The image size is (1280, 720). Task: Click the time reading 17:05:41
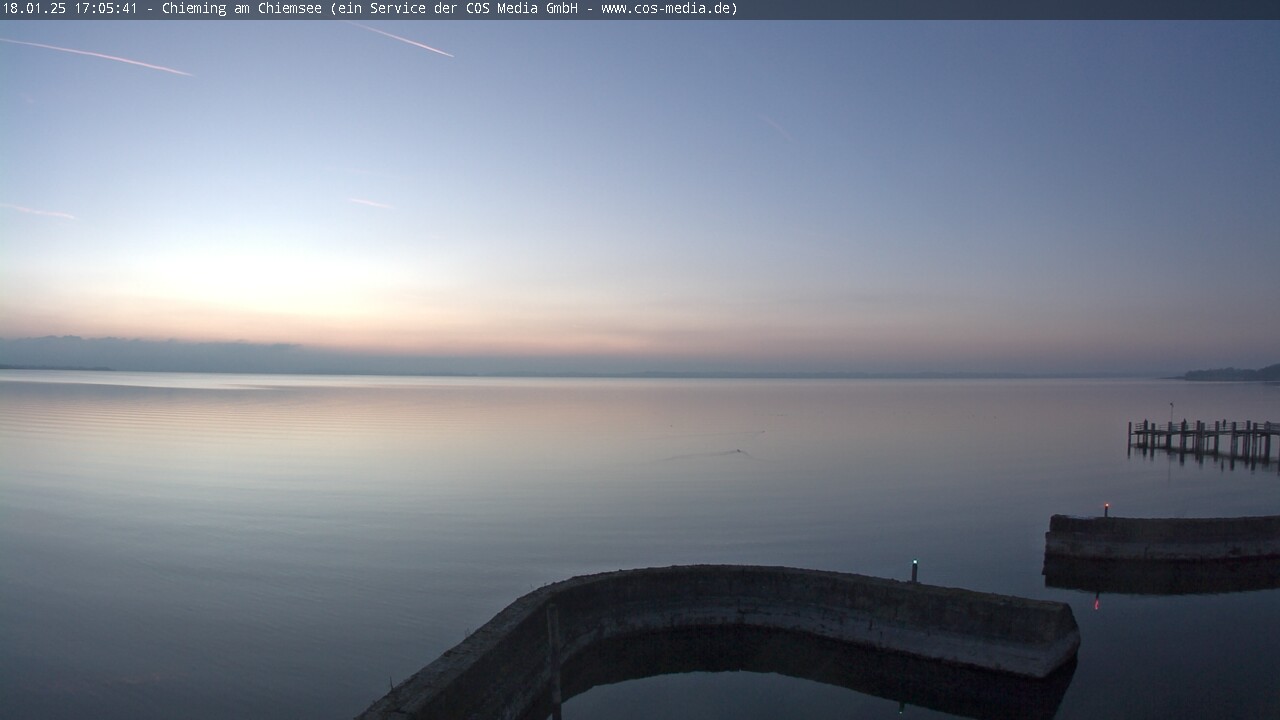105,9
